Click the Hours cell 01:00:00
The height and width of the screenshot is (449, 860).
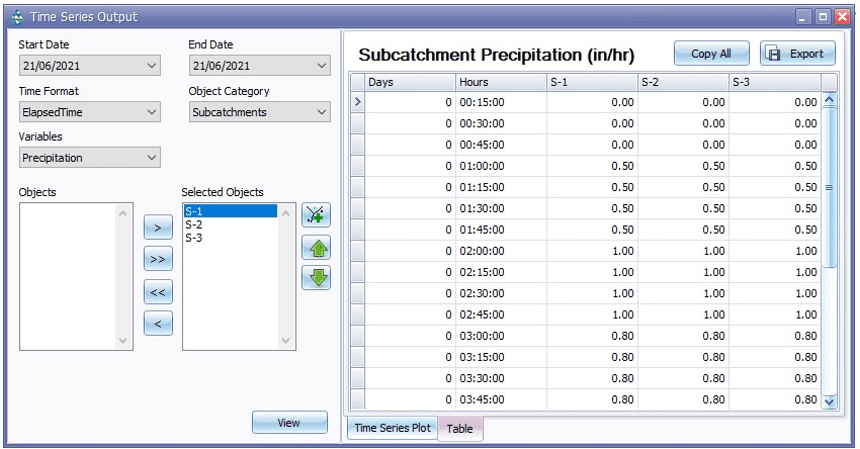click(x=501, y=166)
